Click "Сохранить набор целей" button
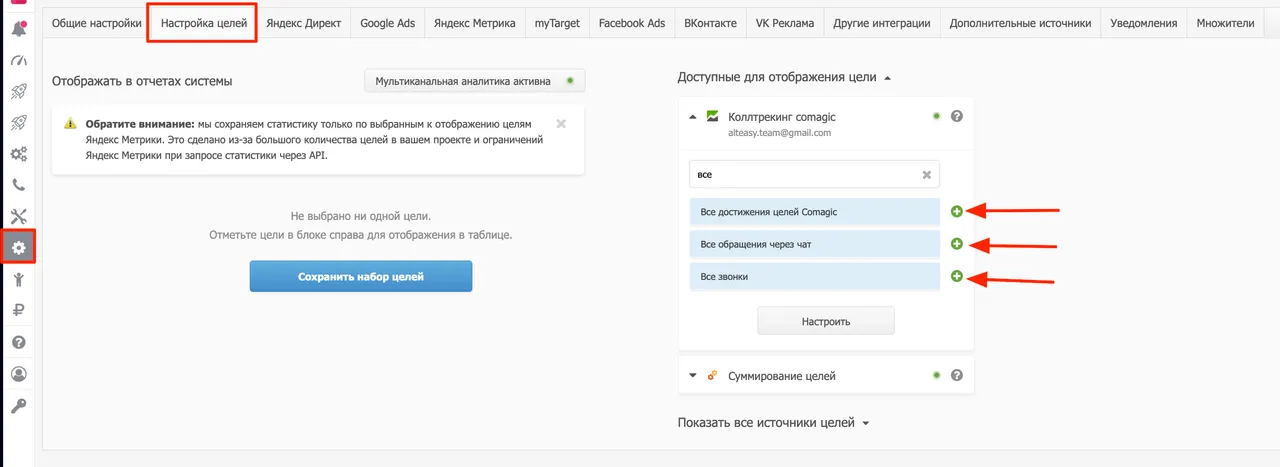This screenshot has height=467, width=1280. click(x=361, y=277)
